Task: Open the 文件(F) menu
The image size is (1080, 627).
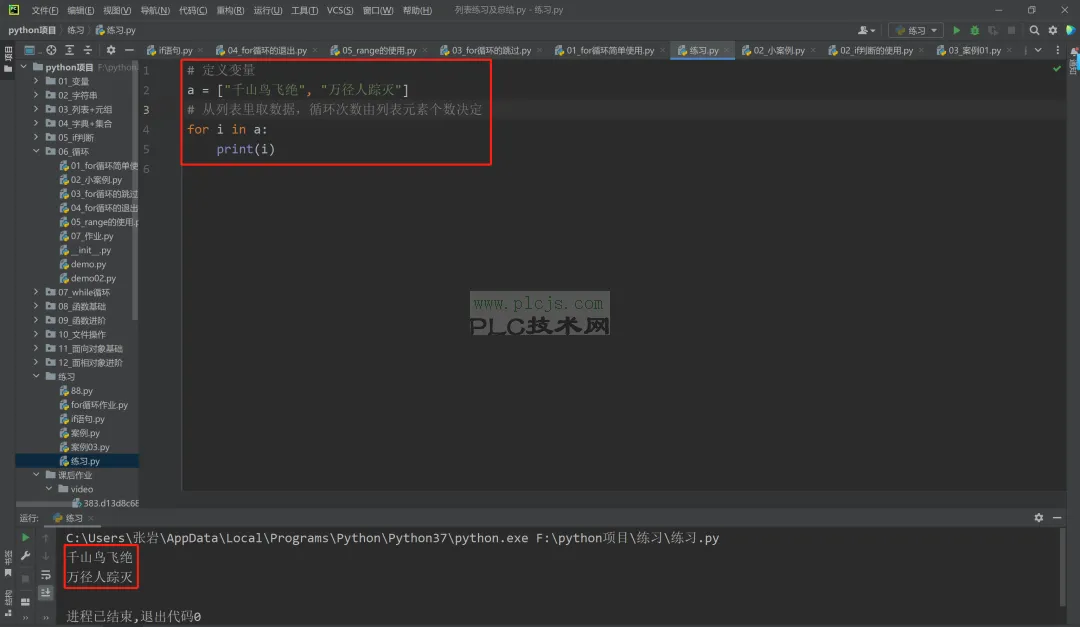Action: click(45, 10)
